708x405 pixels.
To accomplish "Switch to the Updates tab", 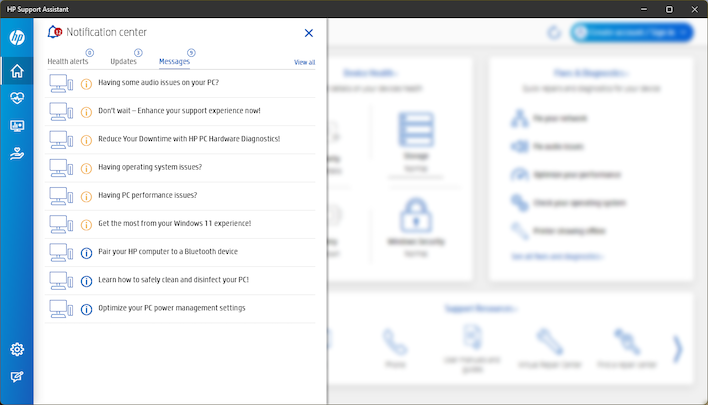I will click(x=123, y=62).
